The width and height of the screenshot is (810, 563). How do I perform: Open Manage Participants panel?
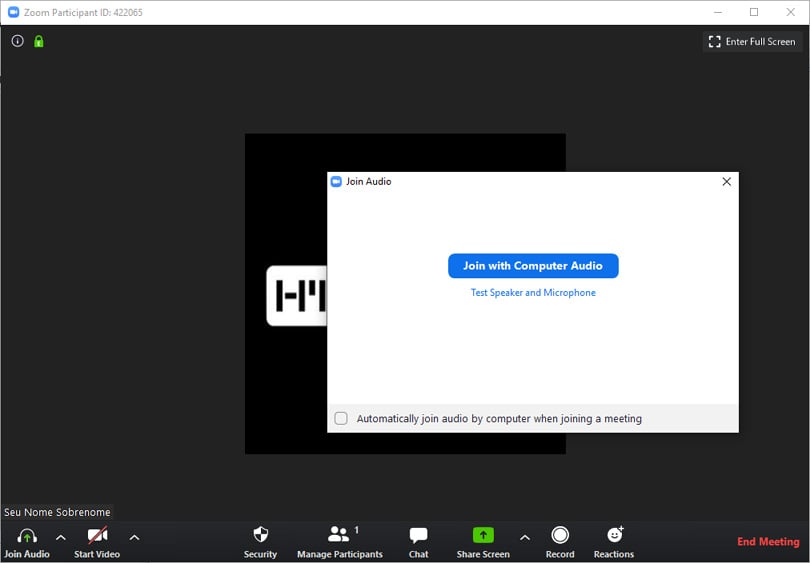[340, 542]
